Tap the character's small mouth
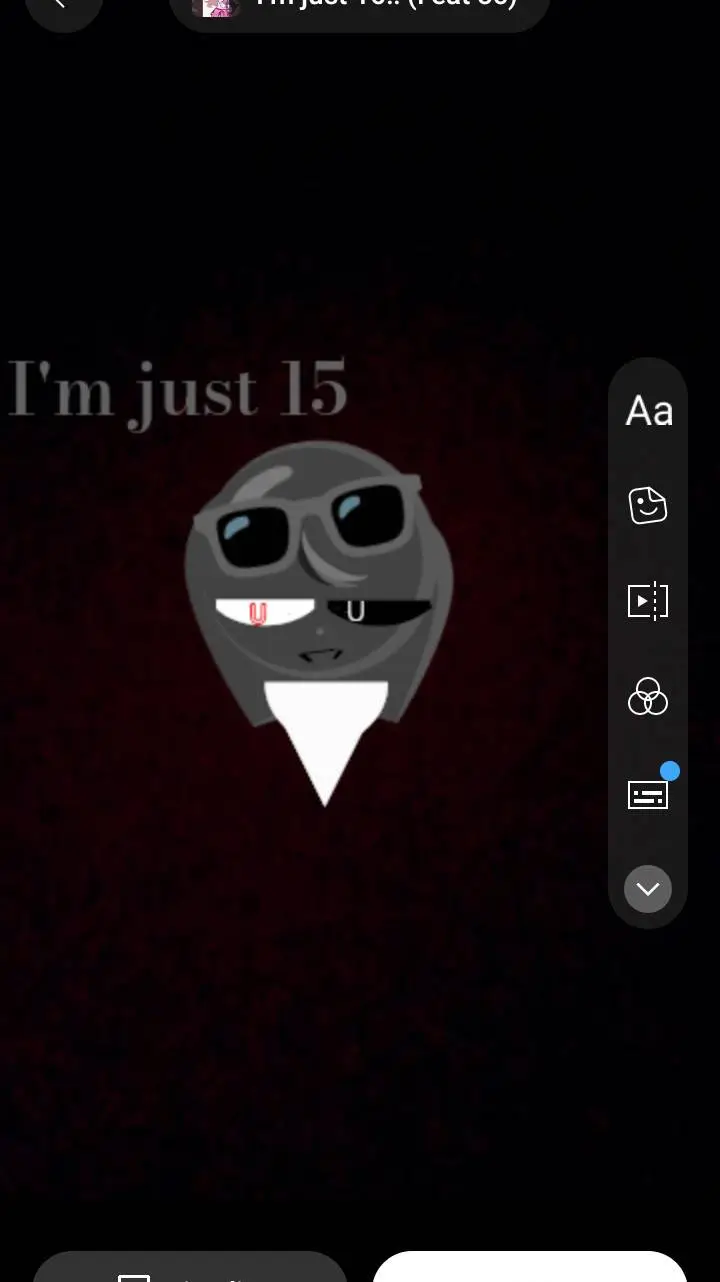Screen dimensions: 720x1282 (x=320, y=655)
